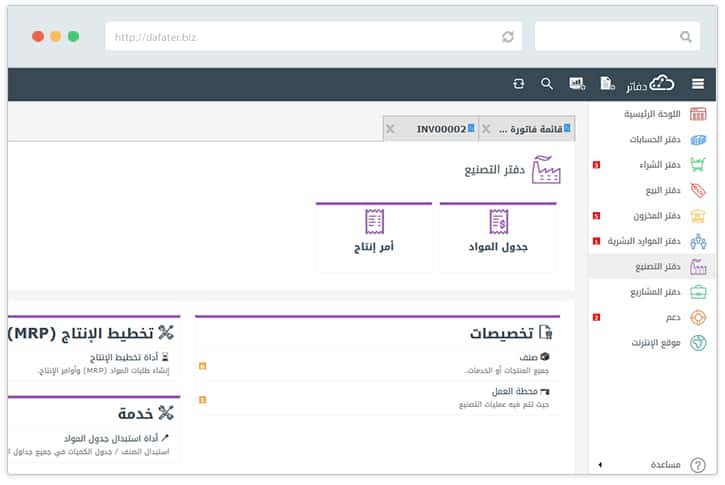Open دفتر المشاريع briefcase icon
Screen dimensions: 725x485
(698, 292)
